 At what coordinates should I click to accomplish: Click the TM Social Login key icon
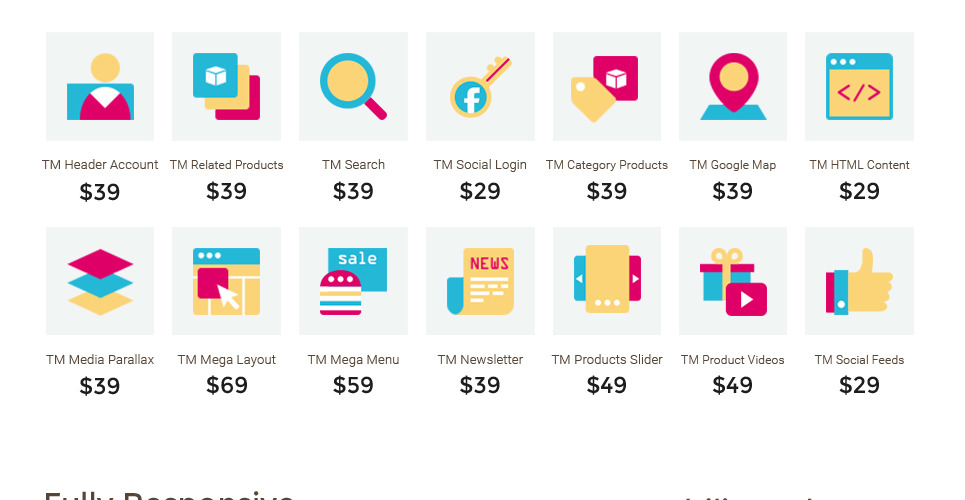click(x=480, y=86)
